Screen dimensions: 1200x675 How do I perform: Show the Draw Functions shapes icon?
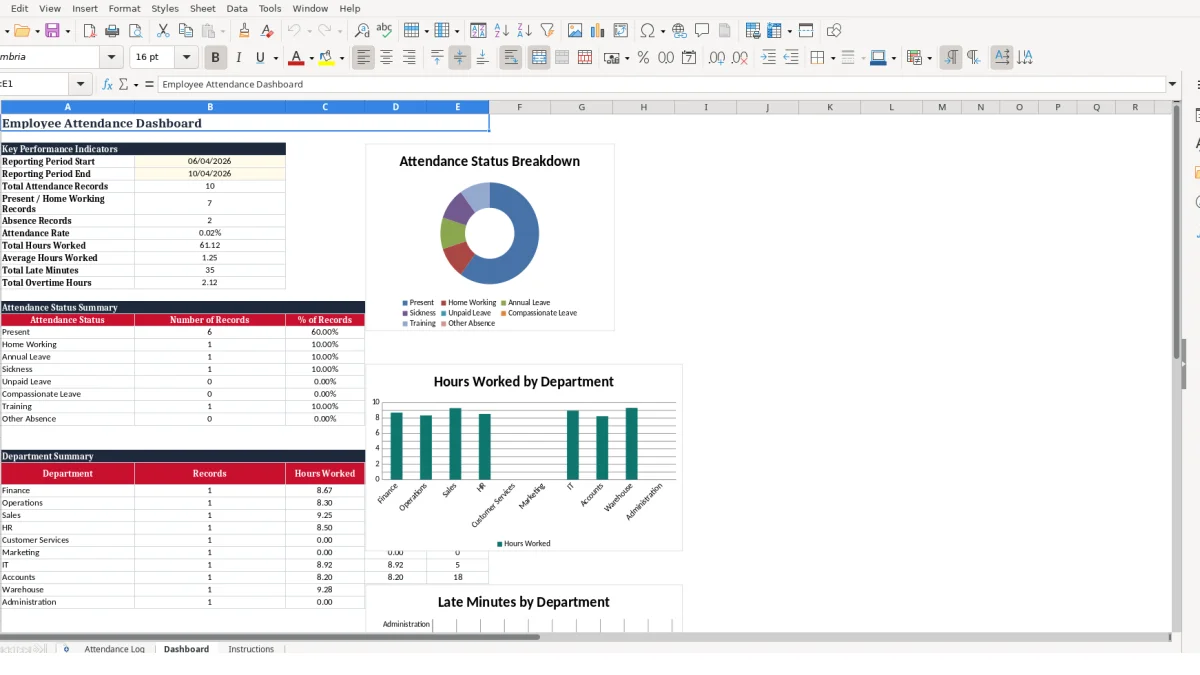(834, 31)
